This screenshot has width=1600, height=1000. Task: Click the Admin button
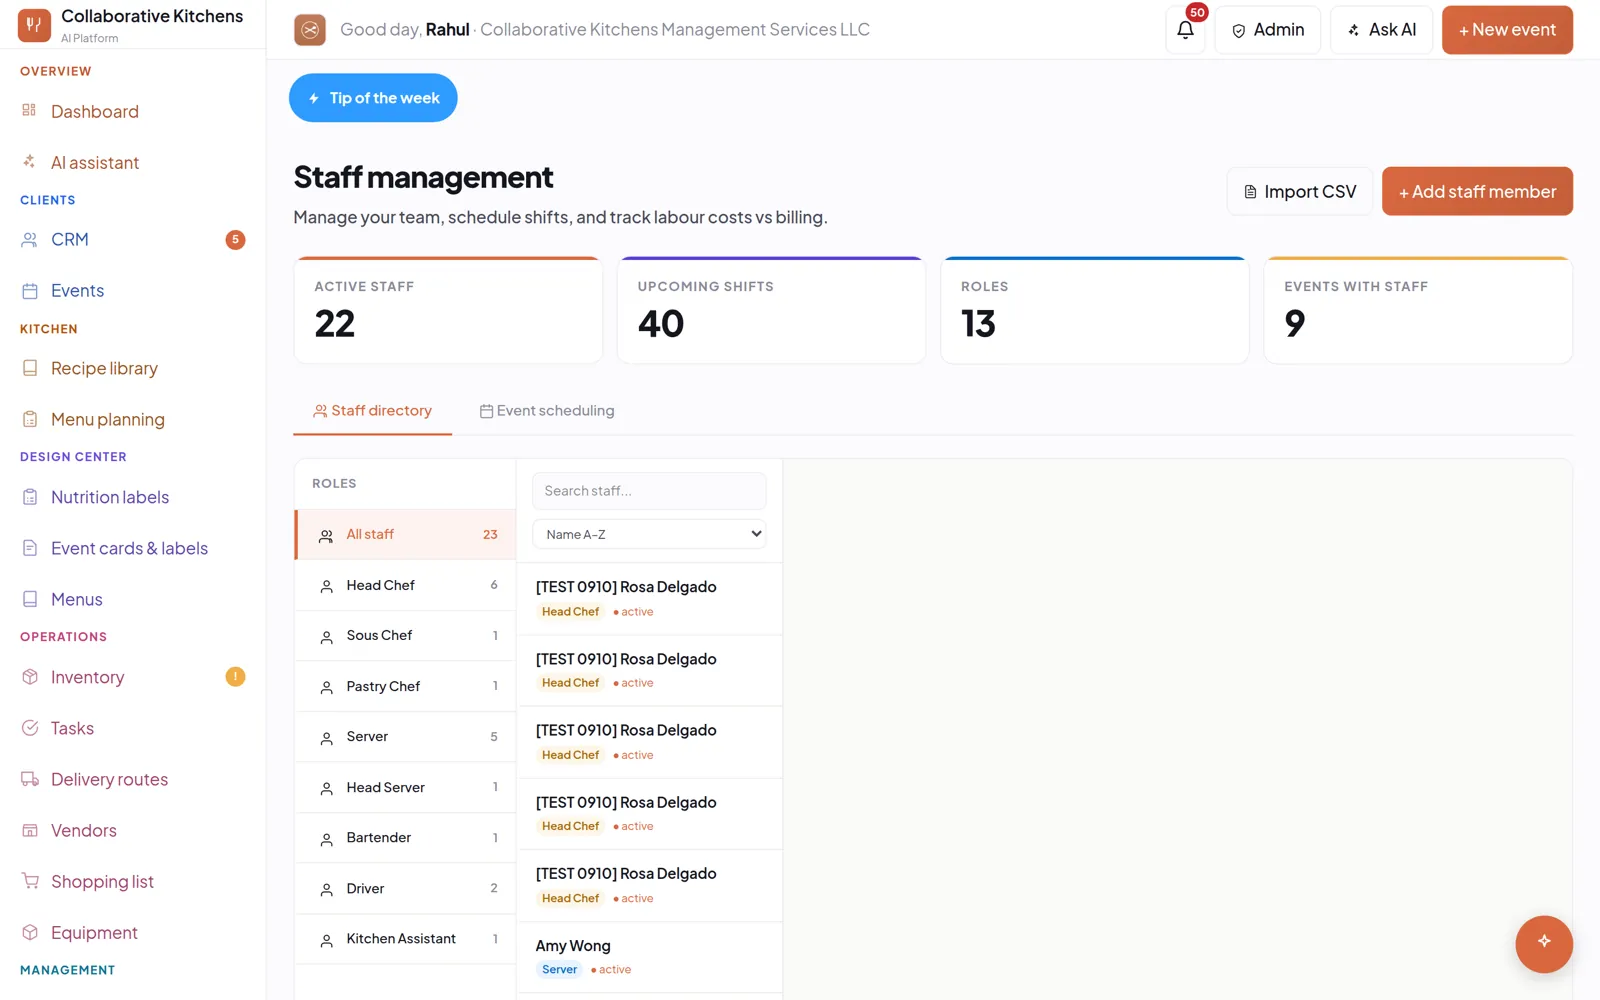click(1267, 30)
